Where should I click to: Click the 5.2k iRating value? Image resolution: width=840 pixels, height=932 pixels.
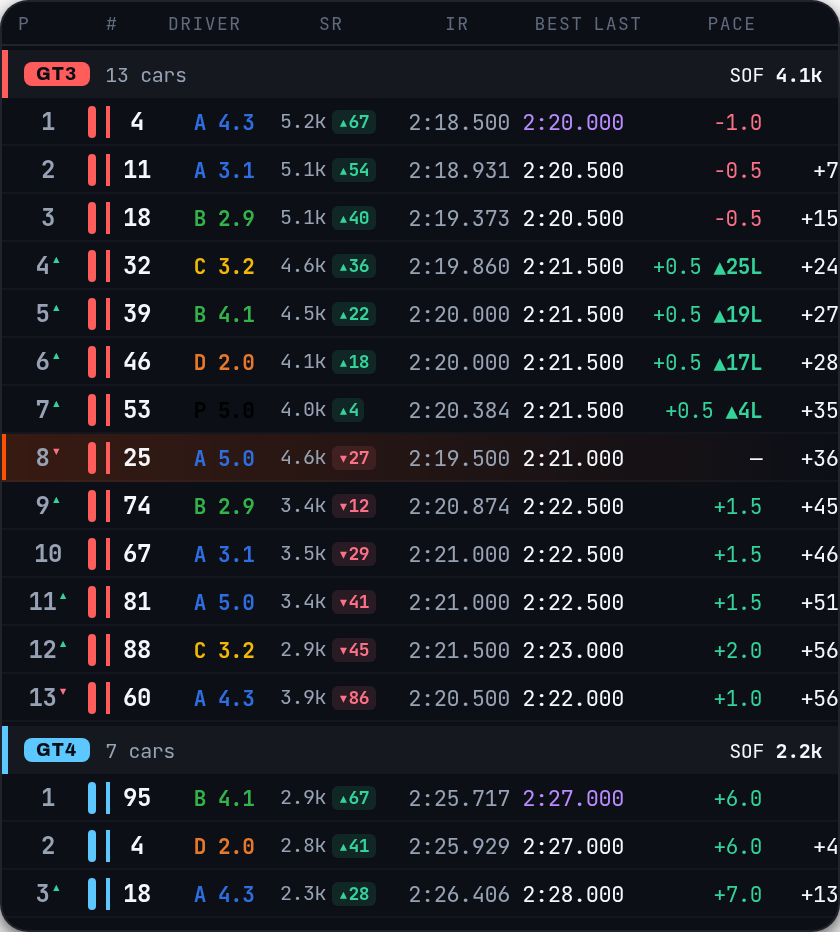(x=303, y=122)
